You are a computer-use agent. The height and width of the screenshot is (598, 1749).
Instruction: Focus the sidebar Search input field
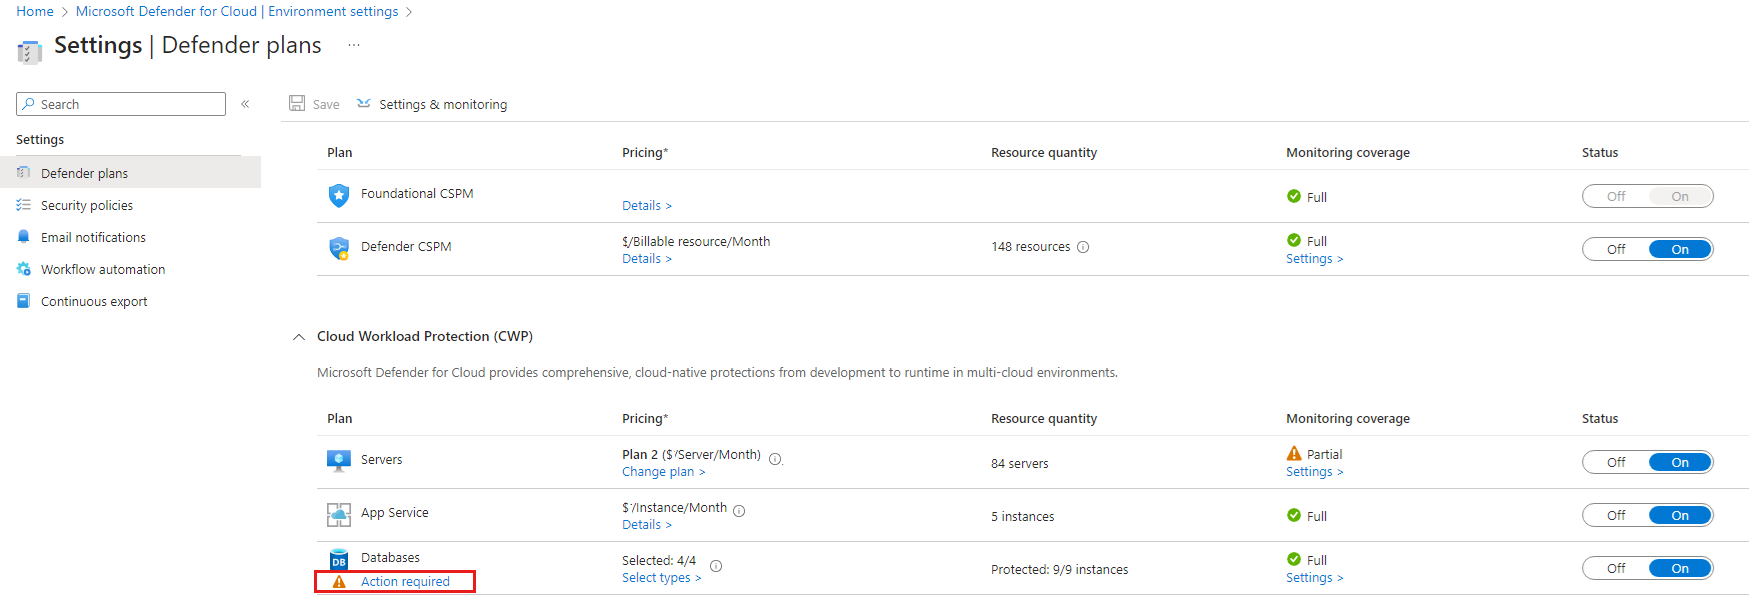pos(121,104)
